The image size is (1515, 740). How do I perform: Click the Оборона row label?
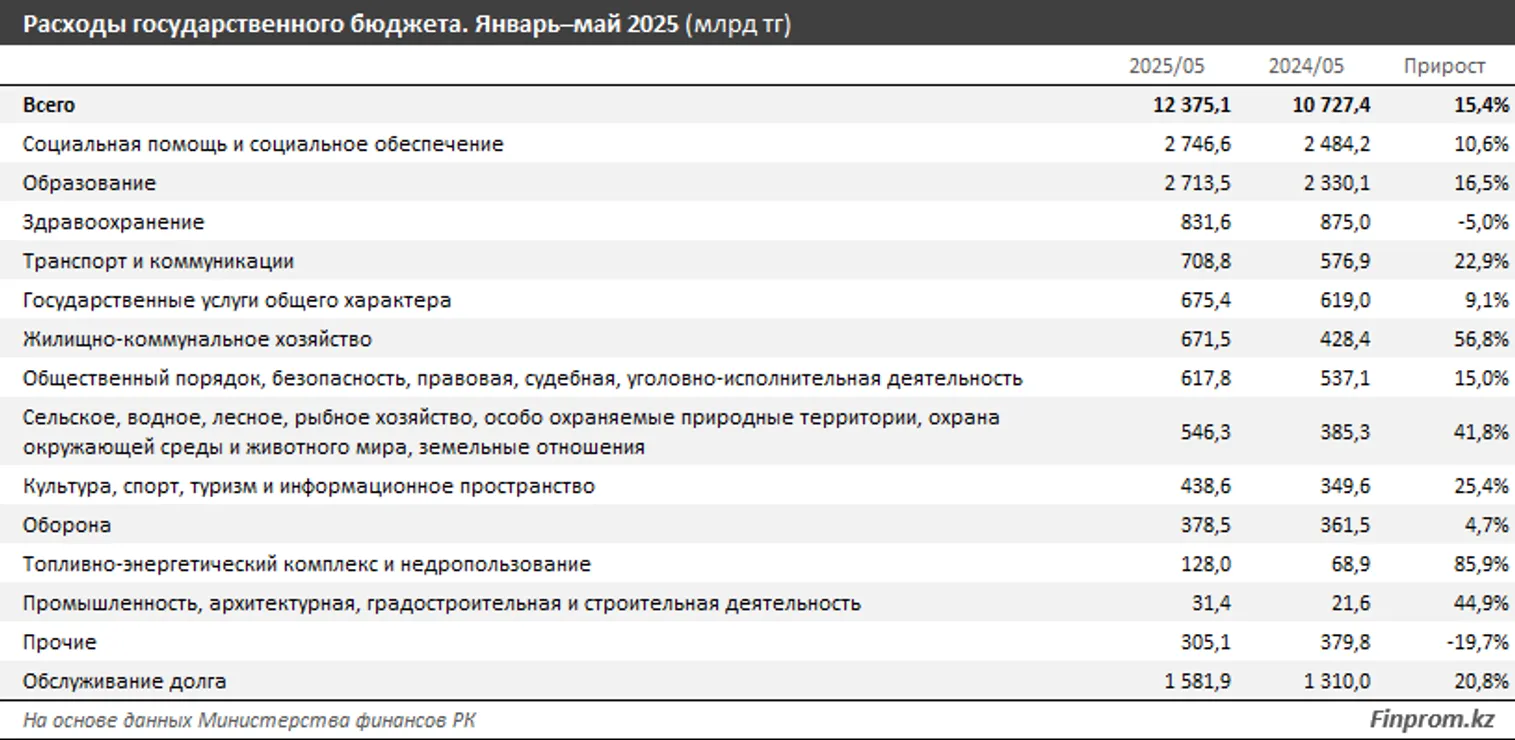66,525
